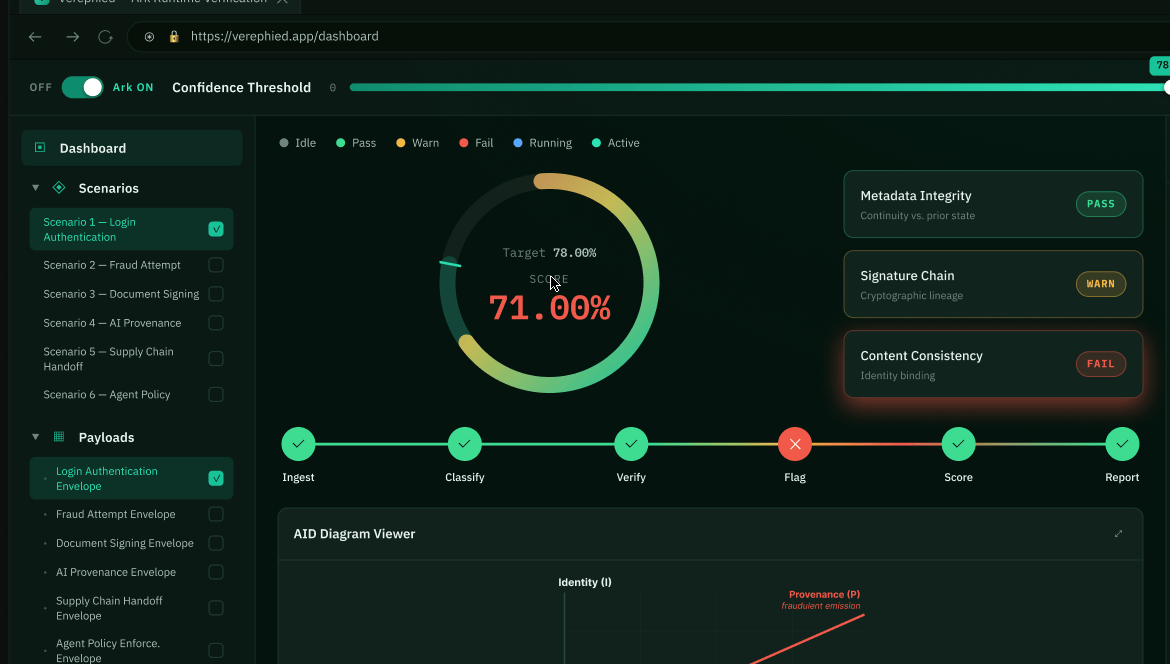1170x664 pixels.
Task: Click the Identity (I) axis label
Action: (x=585, y=582)
